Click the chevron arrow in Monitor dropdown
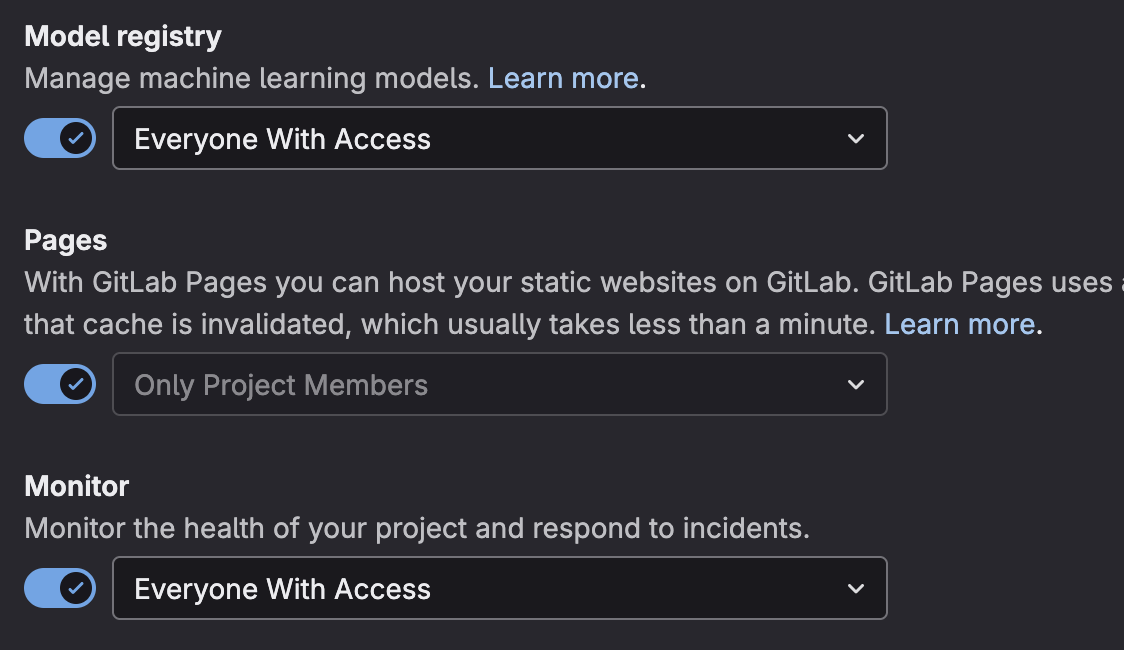1124x650 pixels. pyautogui.click(x=855, y=589)
